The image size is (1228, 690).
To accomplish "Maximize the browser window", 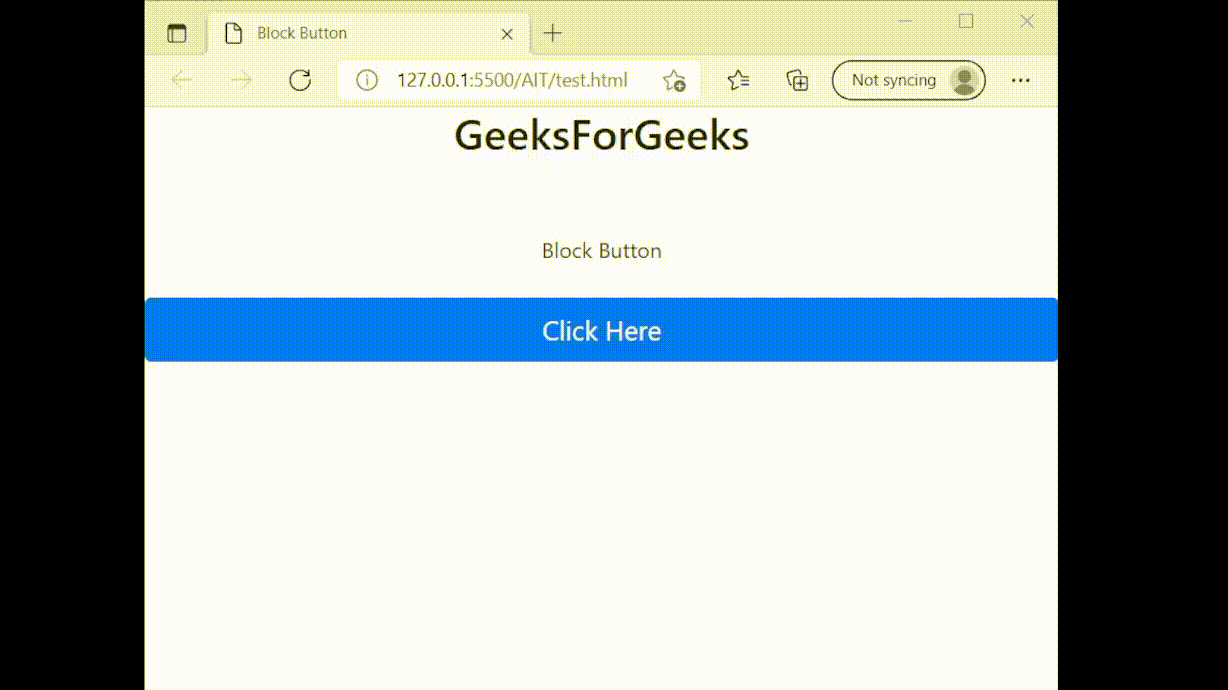I will tap(966, 21).
